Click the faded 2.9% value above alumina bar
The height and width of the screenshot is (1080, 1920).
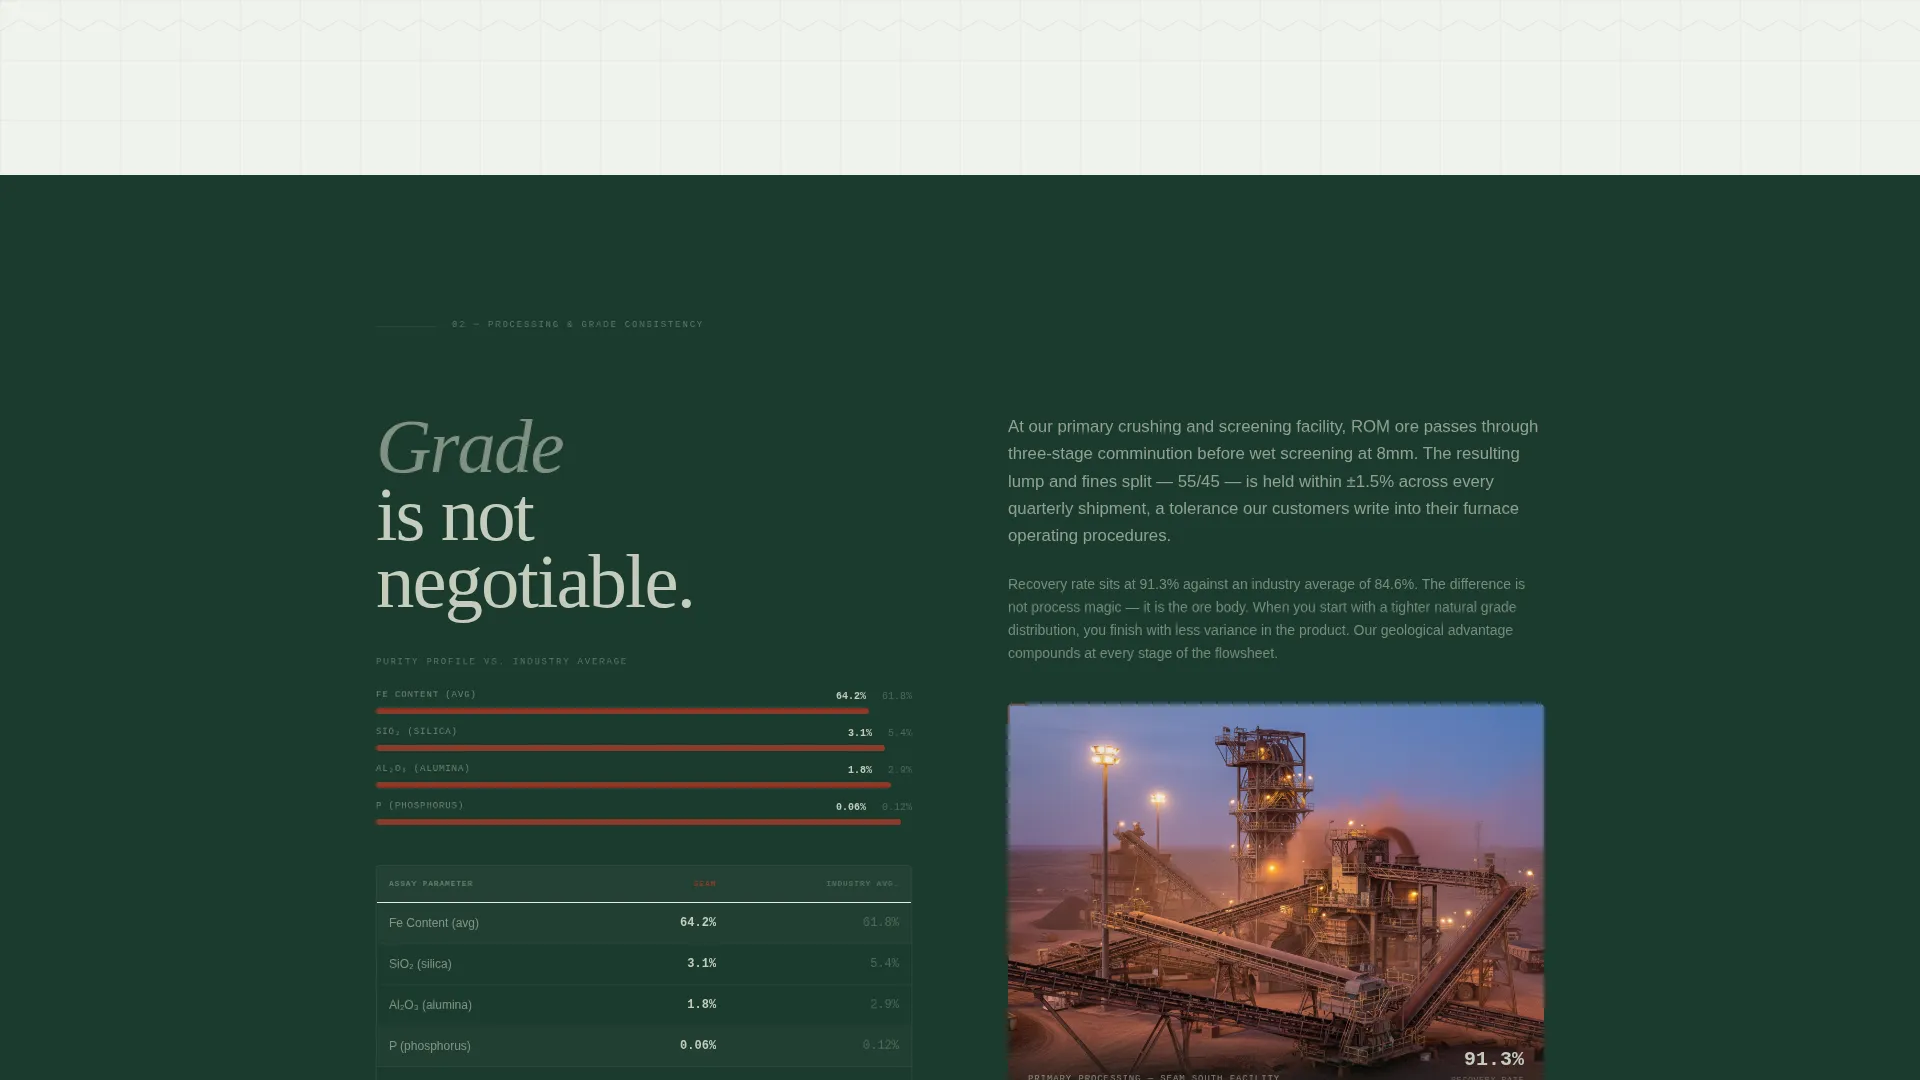900,770
